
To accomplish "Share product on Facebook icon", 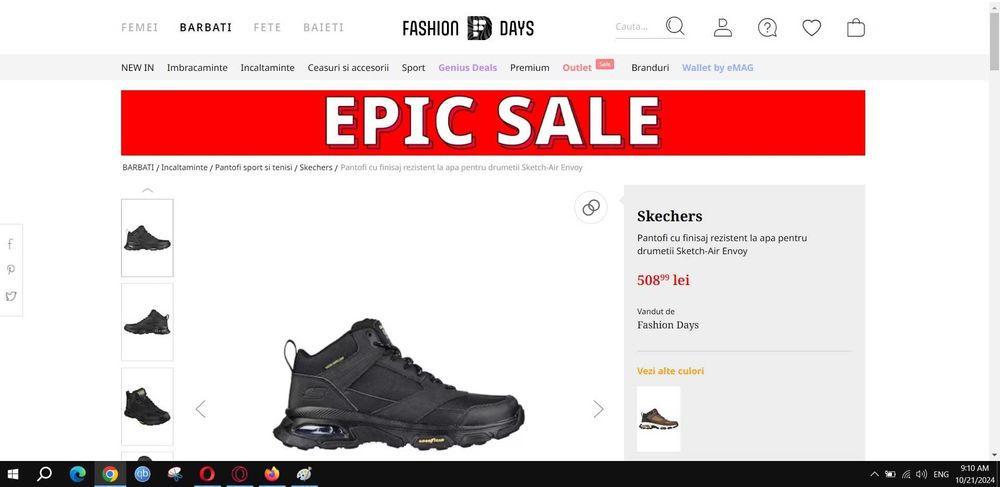I will point(10,244).
